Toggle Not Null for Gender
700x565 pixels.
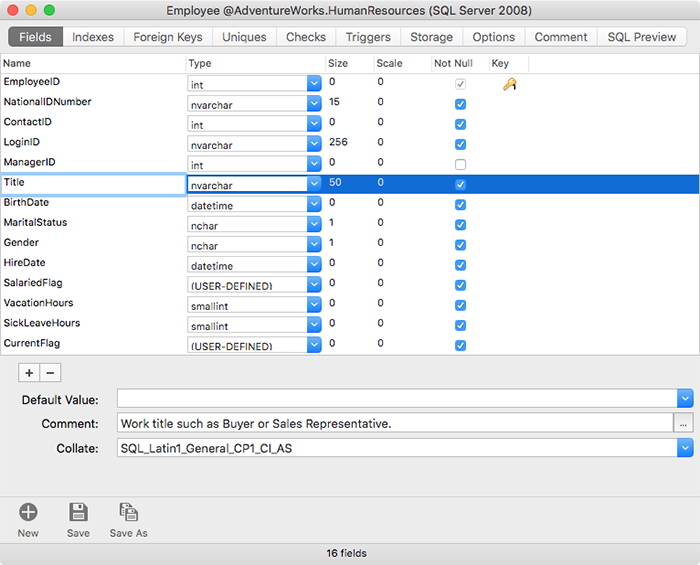coord(460,245)
